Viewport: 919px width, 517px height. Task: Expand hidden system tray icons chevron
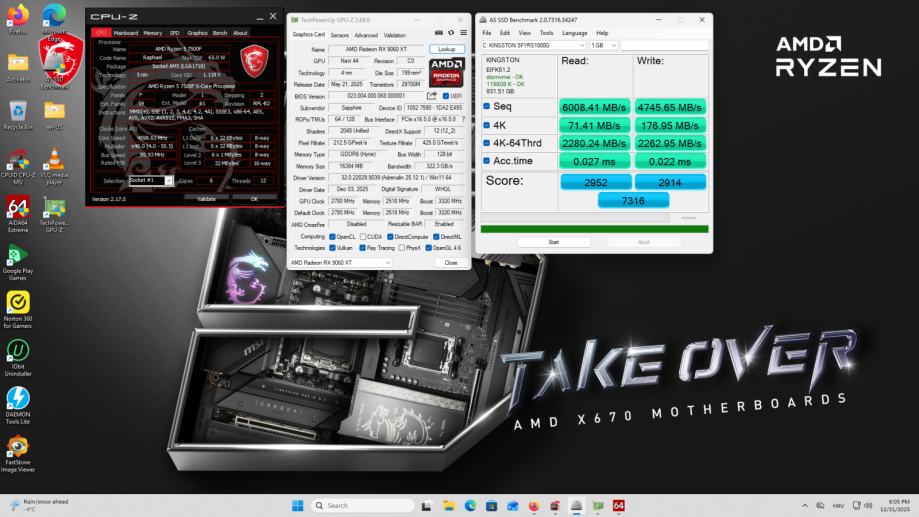coord(805,505)
